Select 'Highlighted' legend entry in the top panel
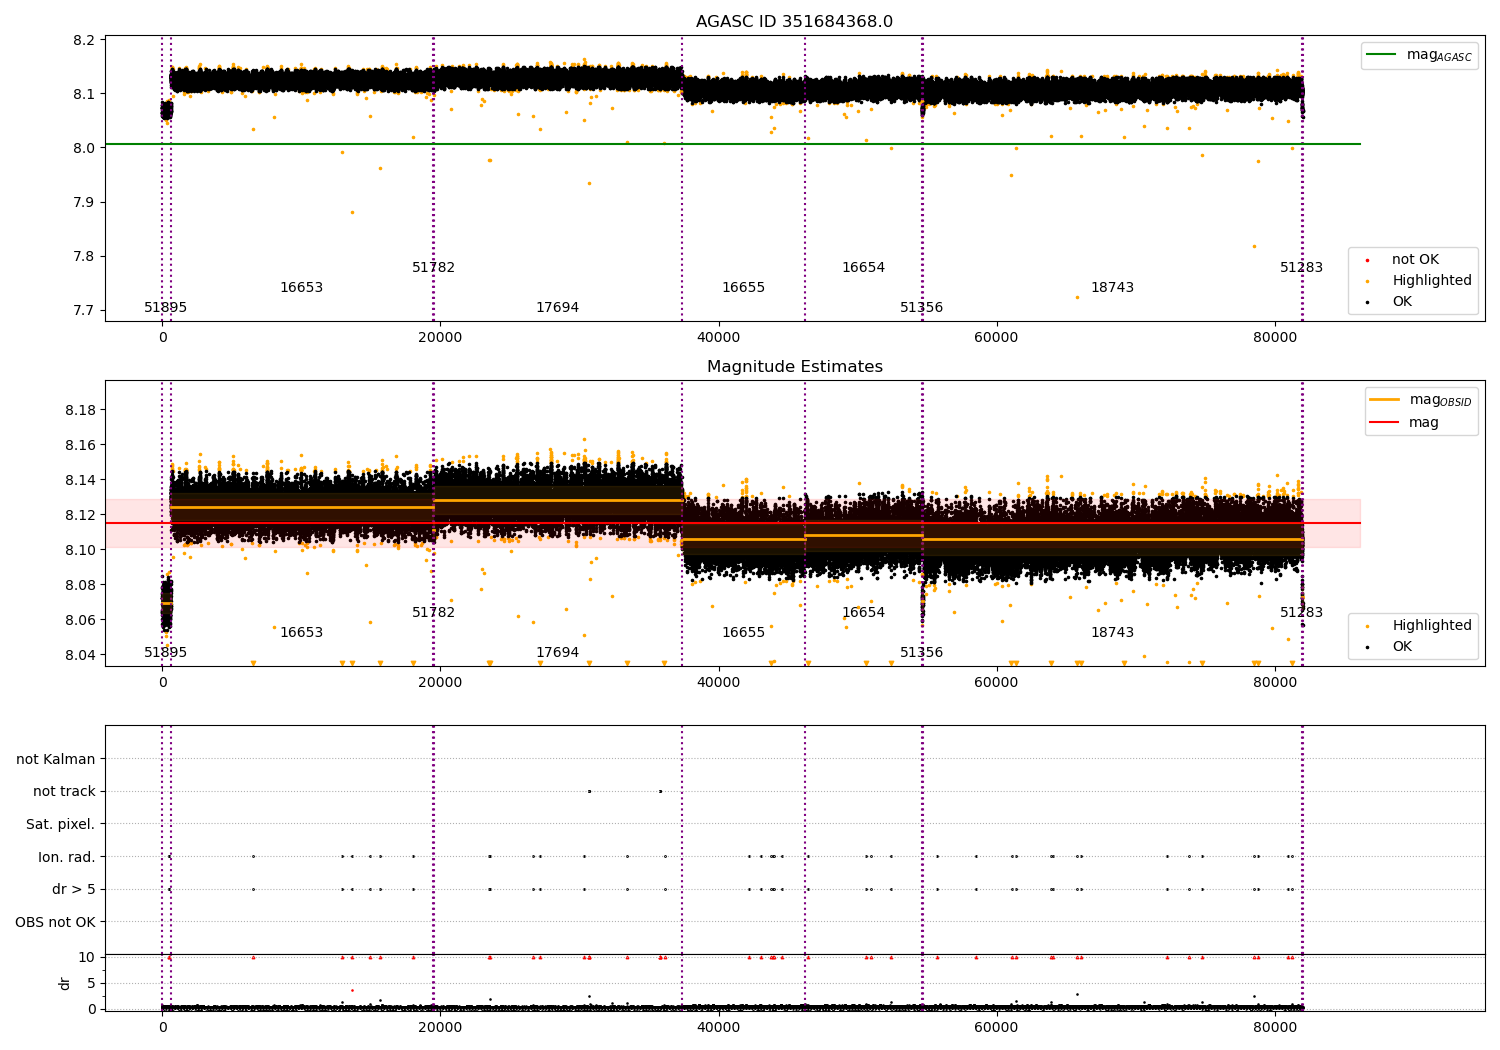The image size is (1500, 1050). pos(1416,281)
